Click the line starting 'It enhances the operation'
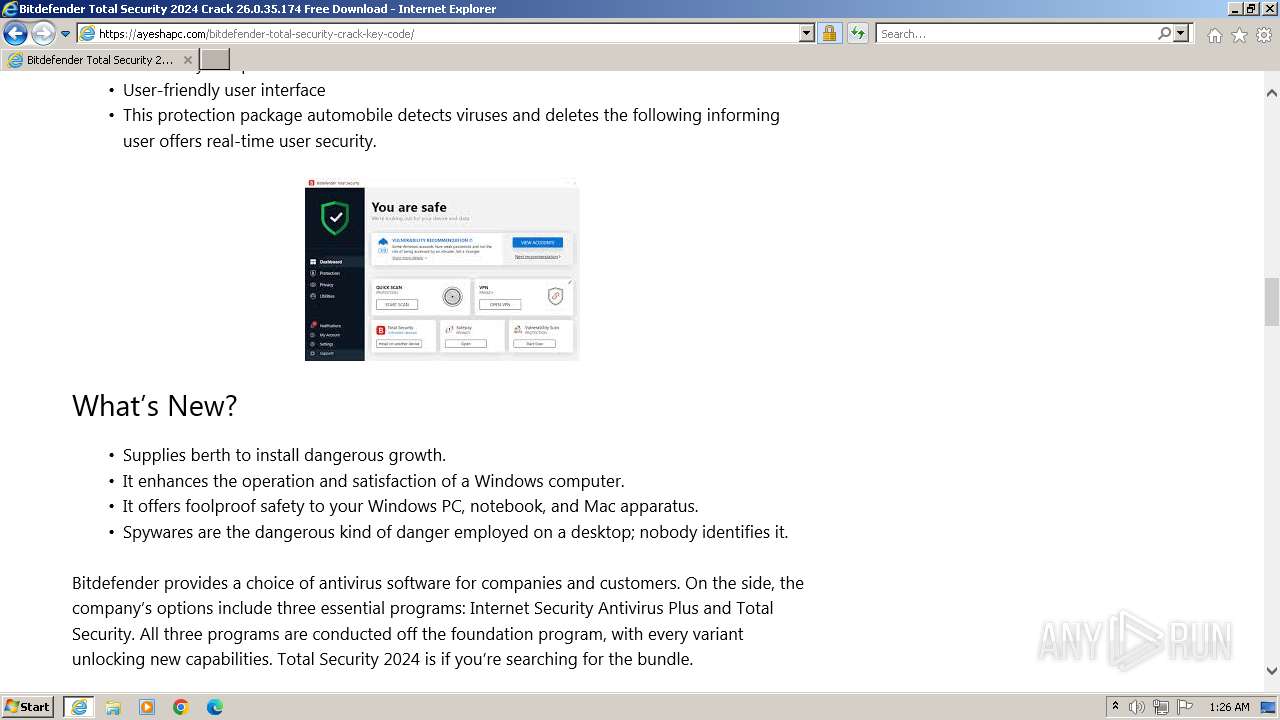The image size is (1280, 720). click(x=373, y=481)
